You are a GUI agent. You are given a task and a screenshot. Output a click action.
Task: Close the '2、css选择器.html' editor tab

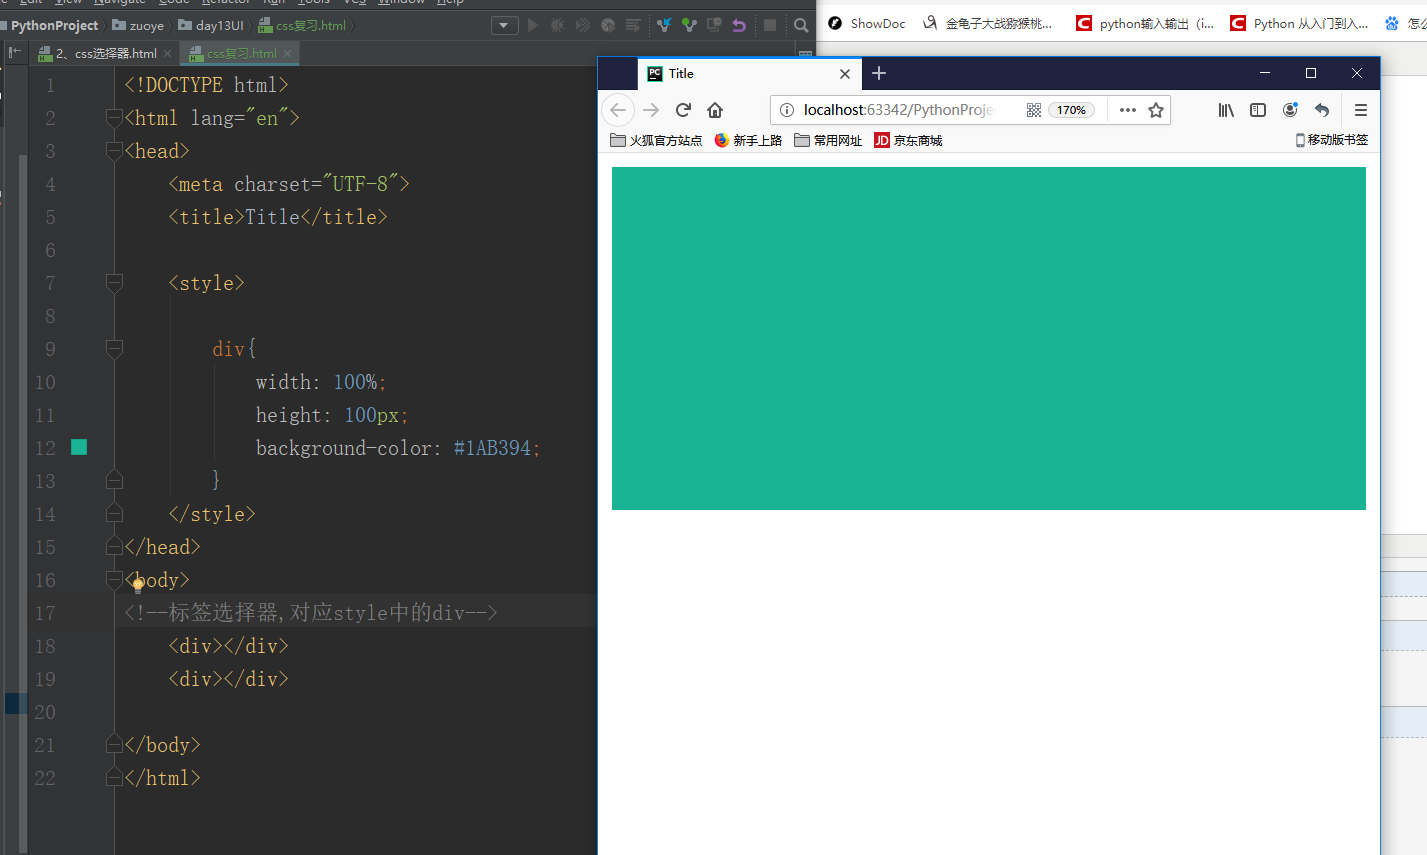(168, 54)
